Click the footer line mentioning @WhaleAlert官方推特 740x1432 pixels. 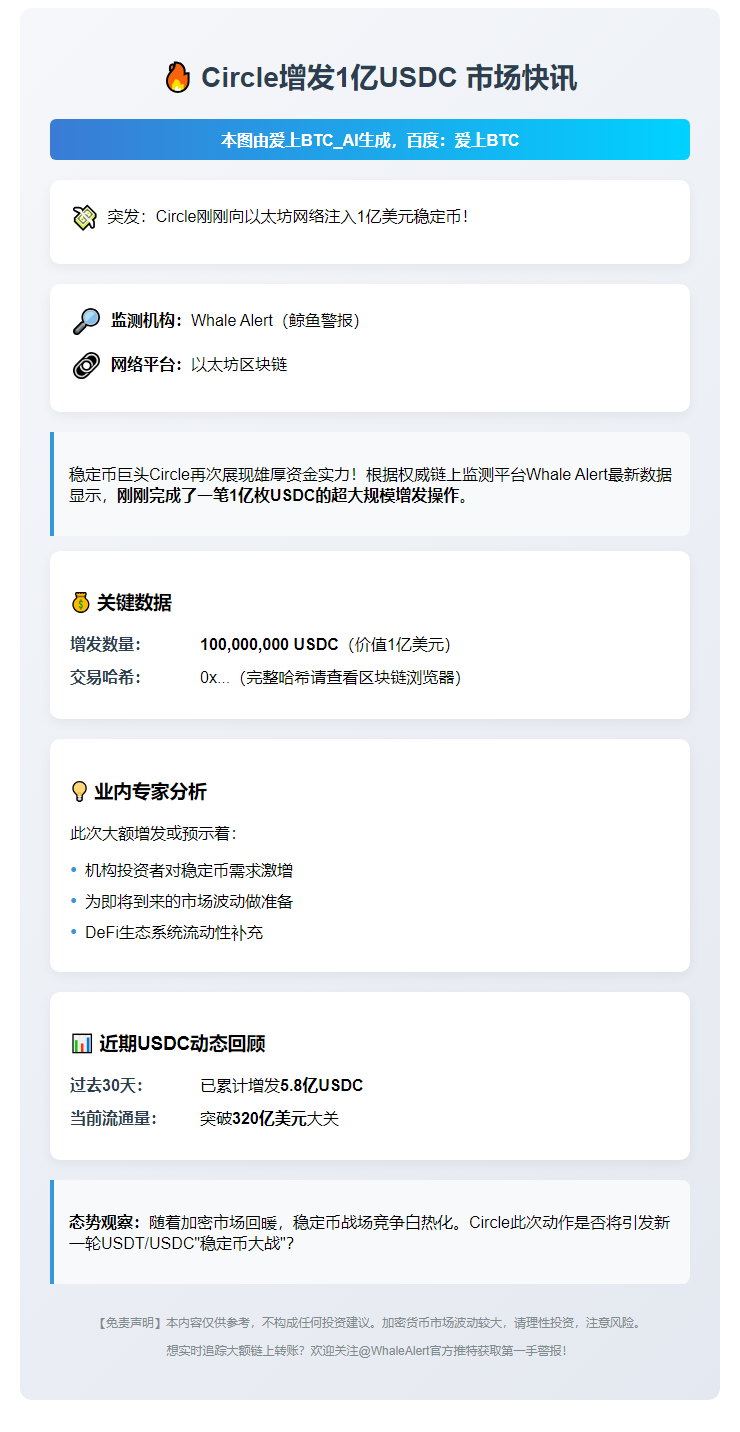coord(367,1351)
